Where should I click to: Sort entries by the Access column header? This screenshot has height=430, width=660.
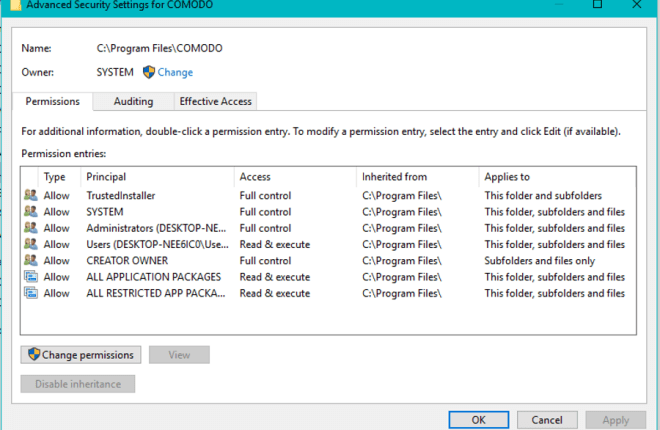tap(295, 177)
